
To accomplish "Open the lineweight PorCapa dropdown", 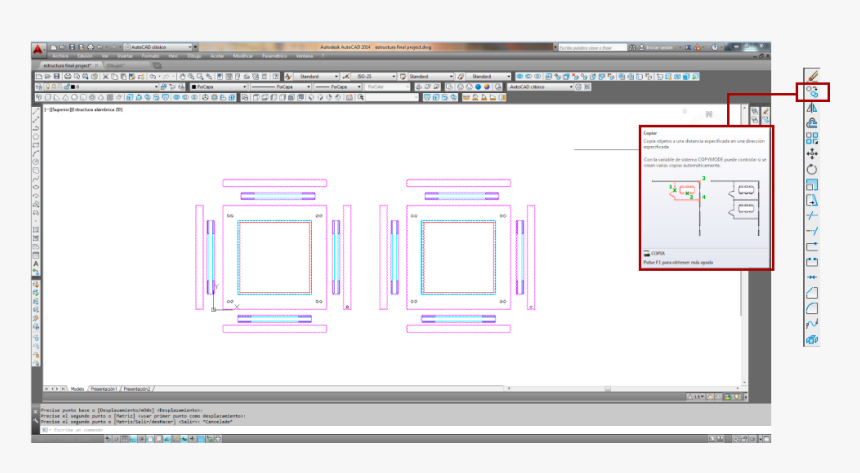I will pos(338,87).
